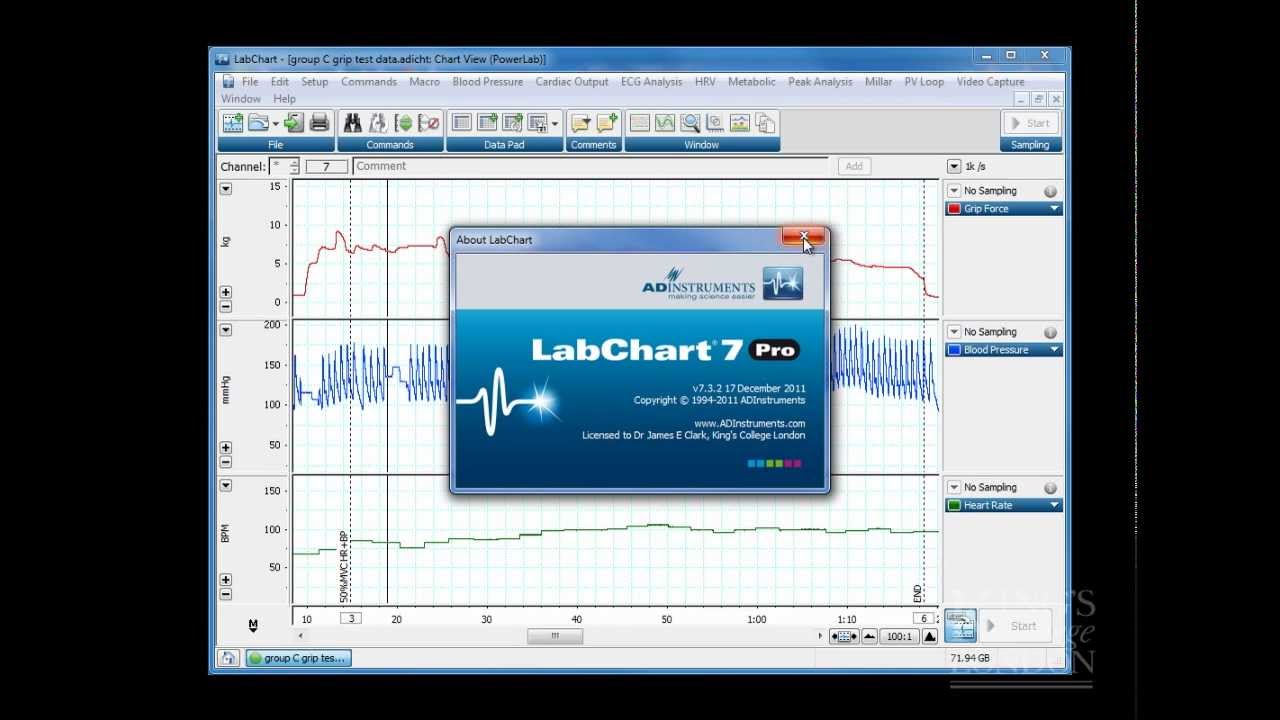
Task: Click the 100:1 horizontal compression button
Action: [899, 636]
